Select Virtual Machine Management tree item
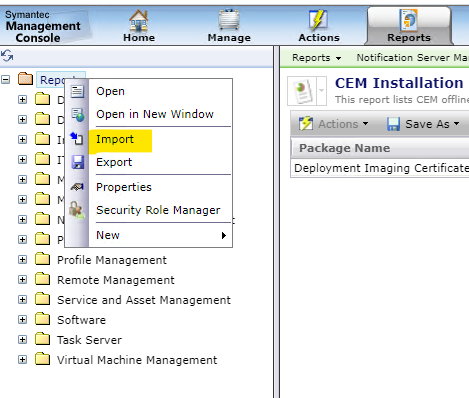 point(137,360)
